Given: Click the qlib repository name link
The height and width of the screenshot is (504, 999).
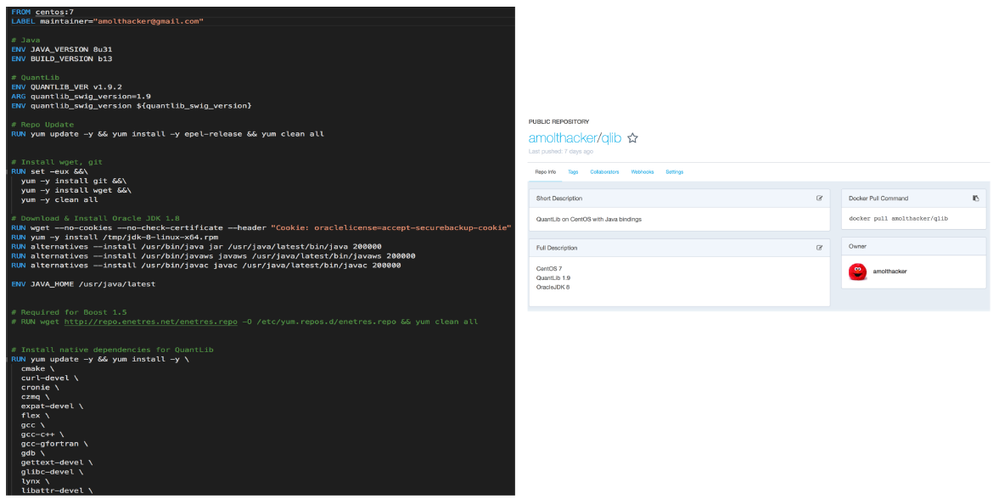Looking at the screenshot, I should 611,138.
